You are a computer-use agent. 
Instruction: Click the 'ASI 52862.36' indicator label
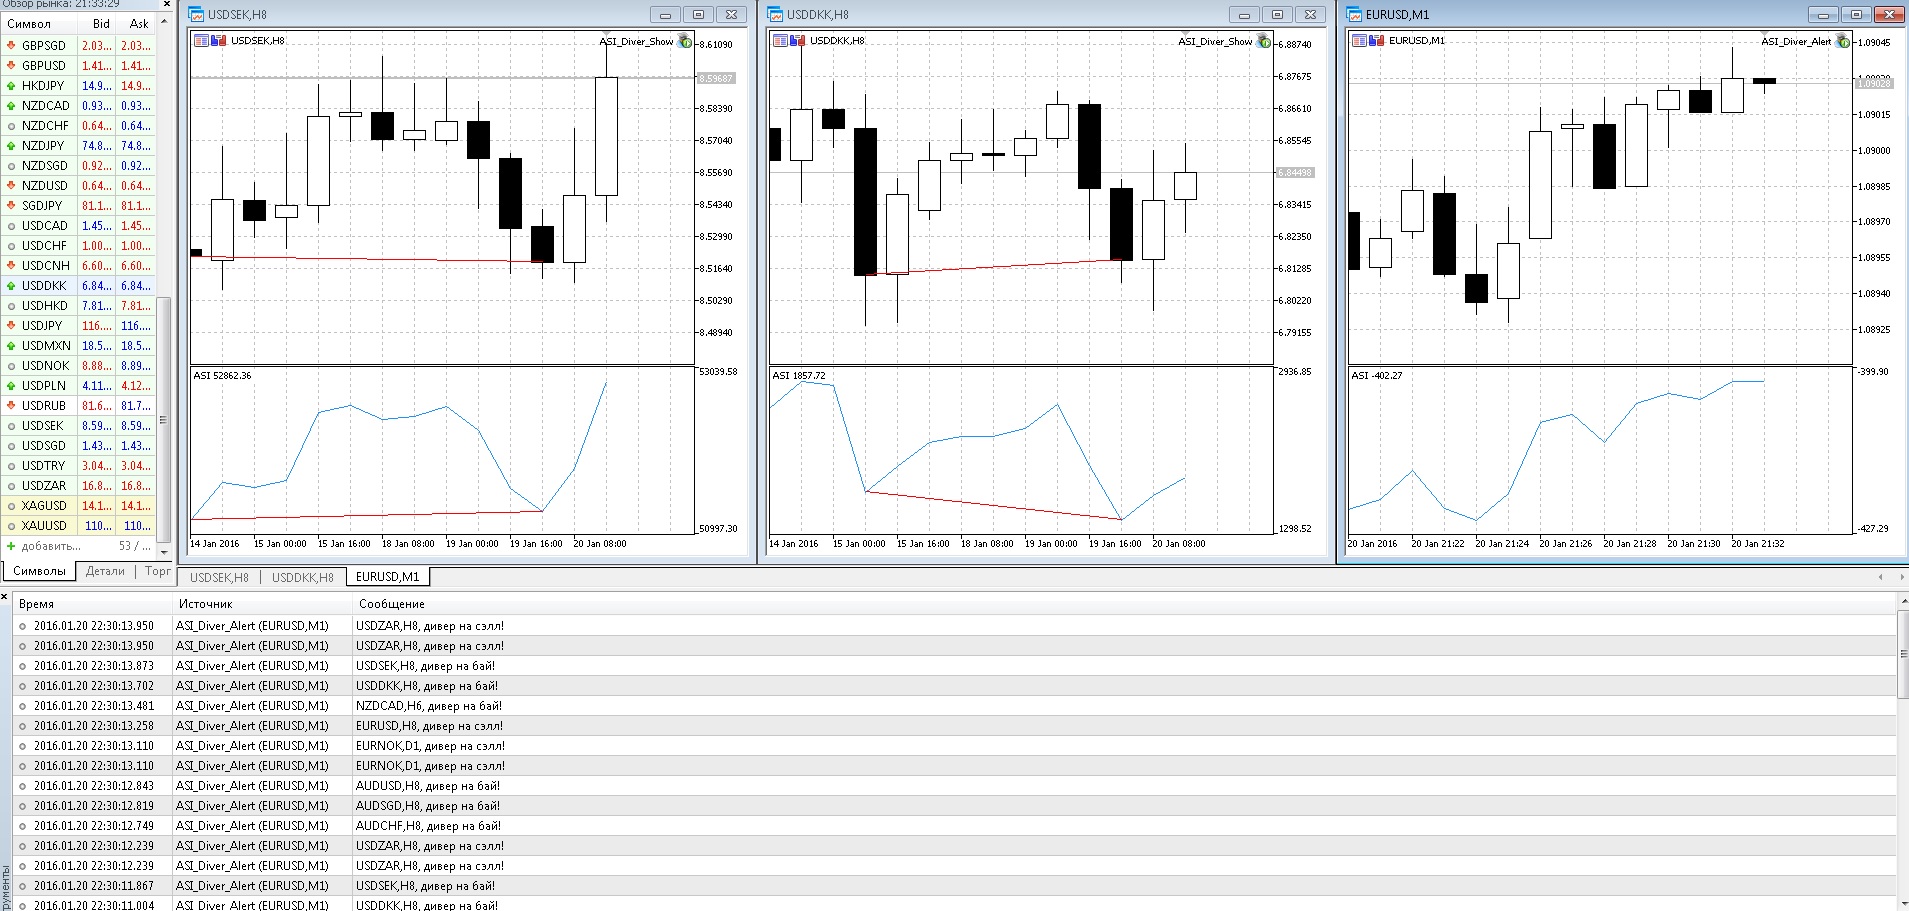click(x=222, y=376)
